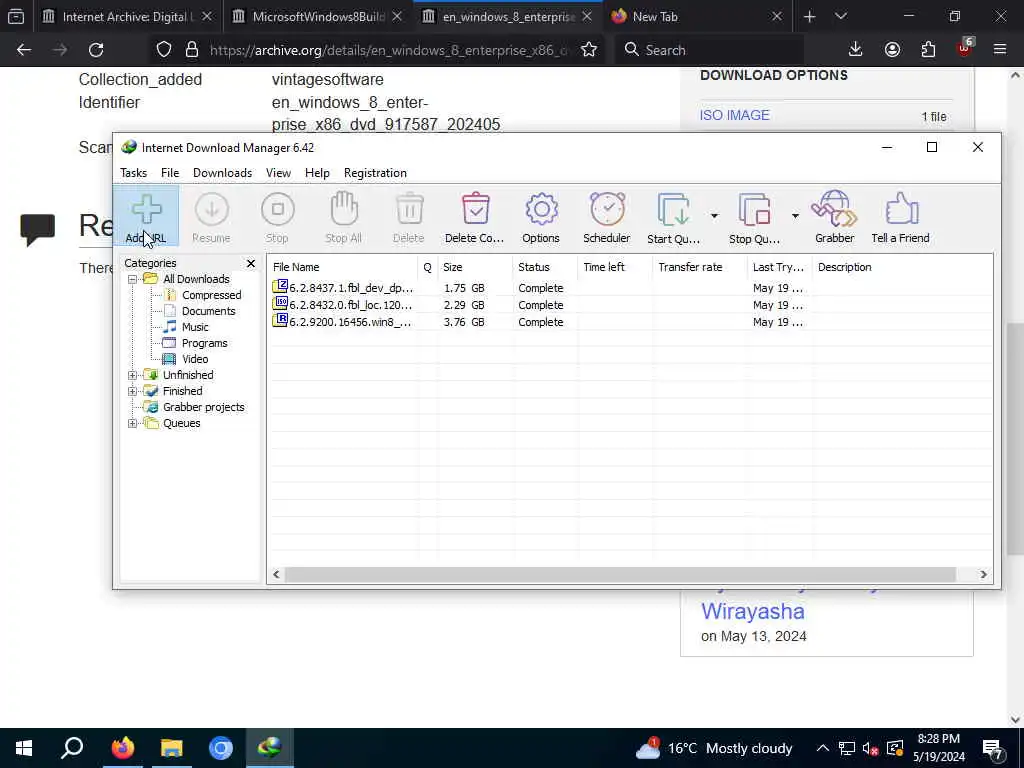Click the Firefox back arrow
The width and height of the screenshot is (1024, 768).
(24, 50)
